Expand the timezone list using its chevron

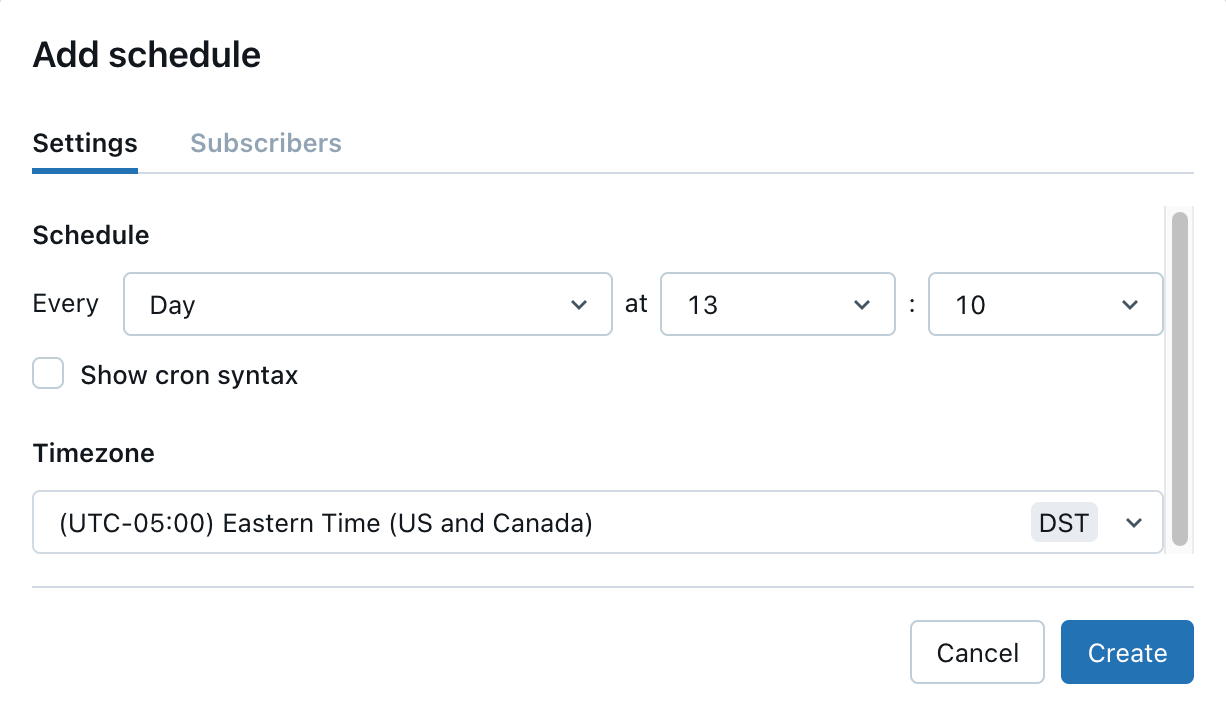(1134, 522)
